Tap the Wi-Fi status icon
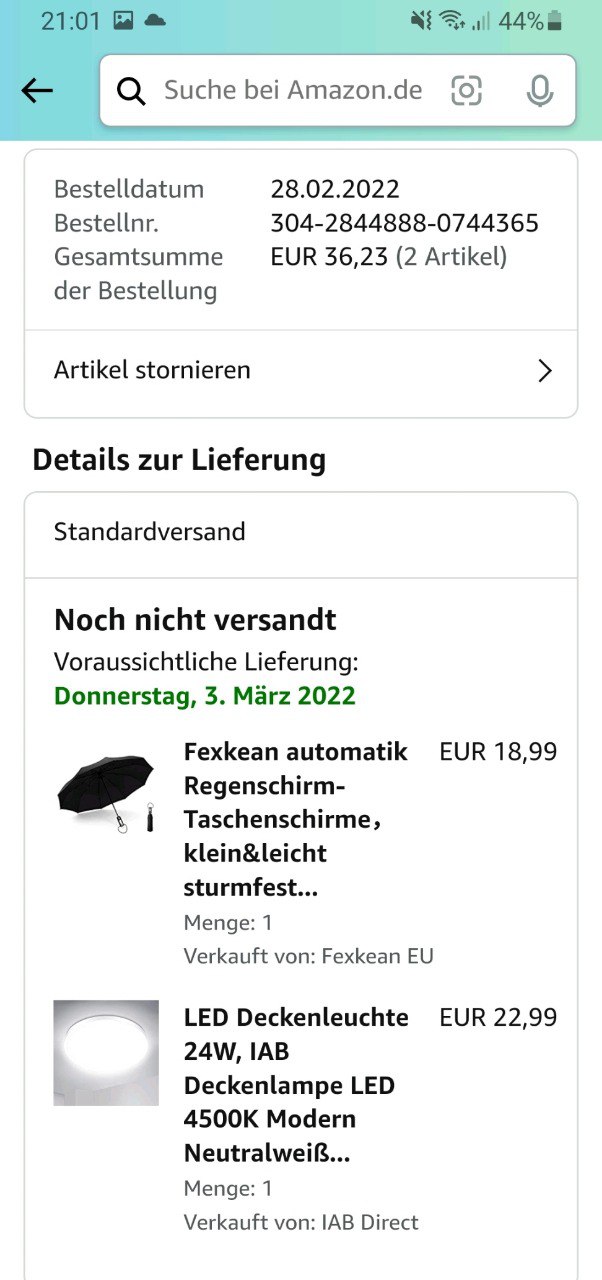The image size is (602, 1280). coord(452,21)
